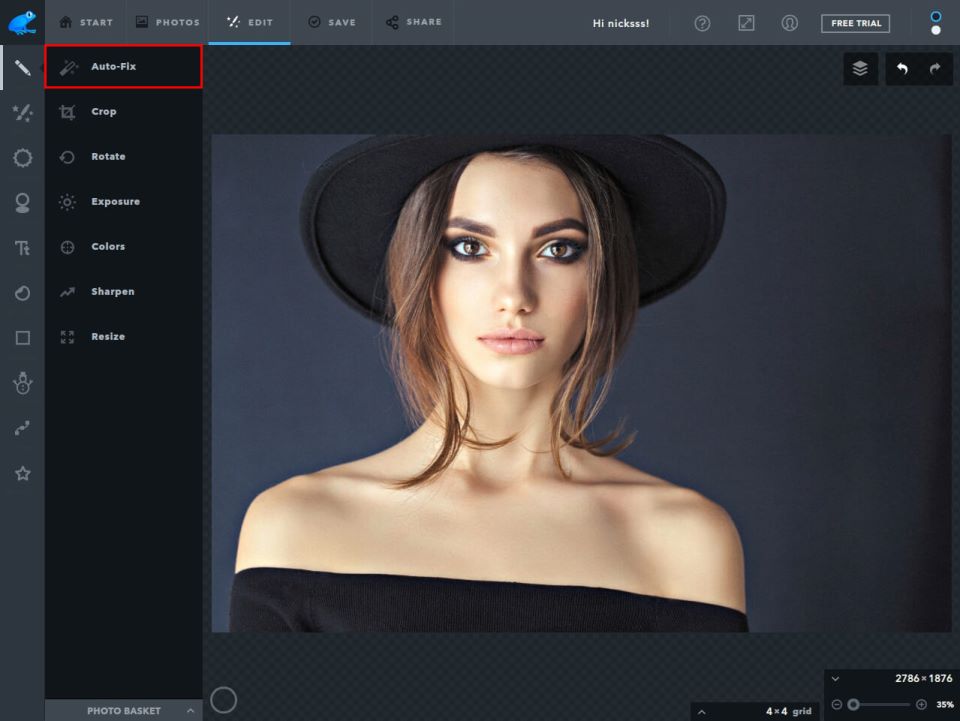Collapse the image size panel chevron
Image resolution: width=960 pixels, height=721 pixels.
click(x=835, y=679)
